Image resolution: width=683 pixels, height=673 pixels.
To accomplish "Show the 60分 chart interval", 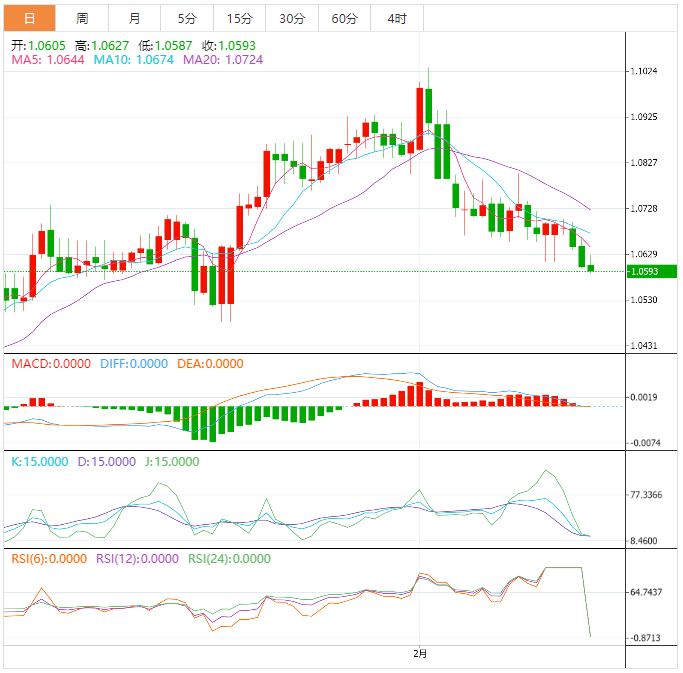I will [x=344, y=18].
